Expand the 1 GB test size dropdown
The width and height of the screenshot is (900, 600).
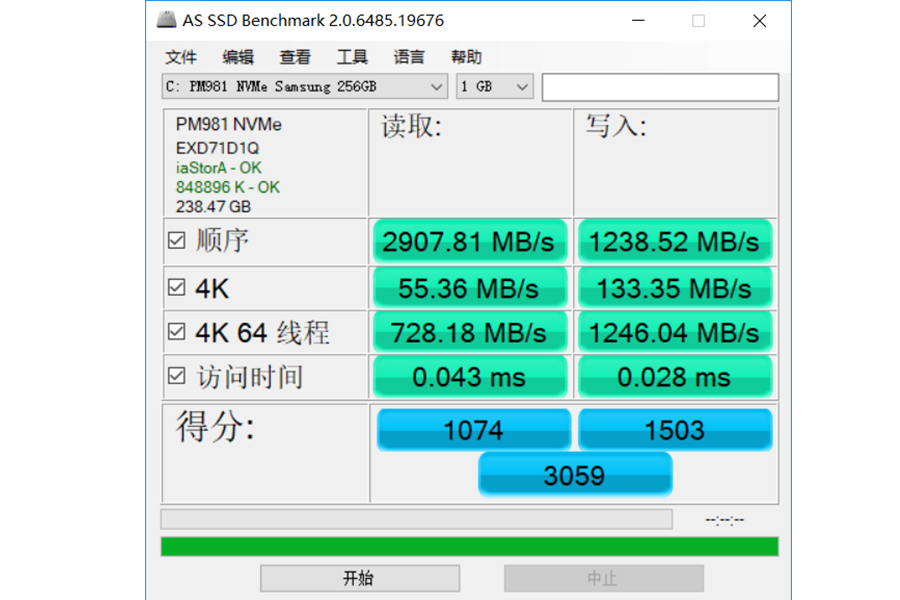[494, 87]
